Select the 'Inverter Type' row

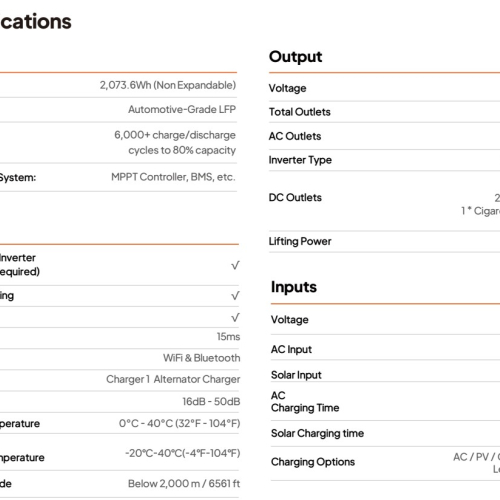coord(384,160)
